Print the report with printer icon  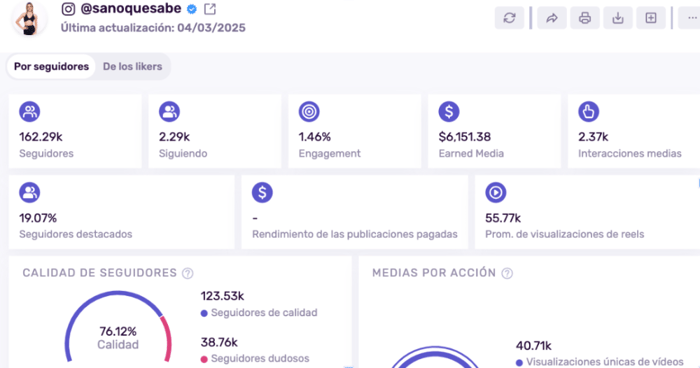click(x=585, y=18)
